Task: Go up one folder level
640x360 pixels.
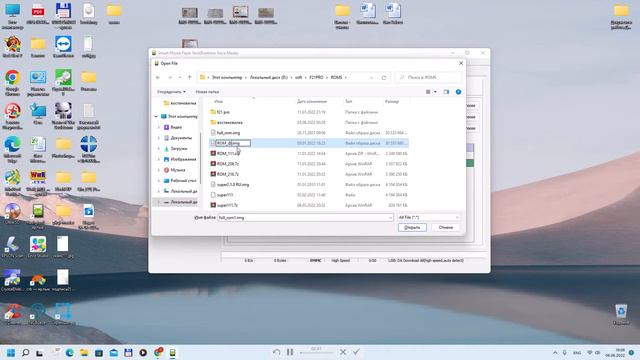Action: 189,77
